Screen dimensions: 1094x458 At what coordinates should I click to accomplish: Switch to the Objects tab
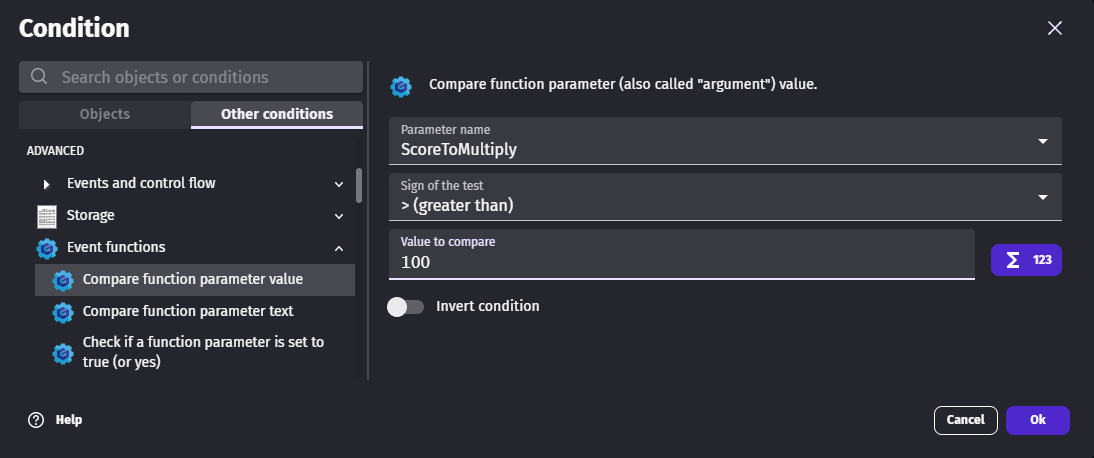pos(105,114)
